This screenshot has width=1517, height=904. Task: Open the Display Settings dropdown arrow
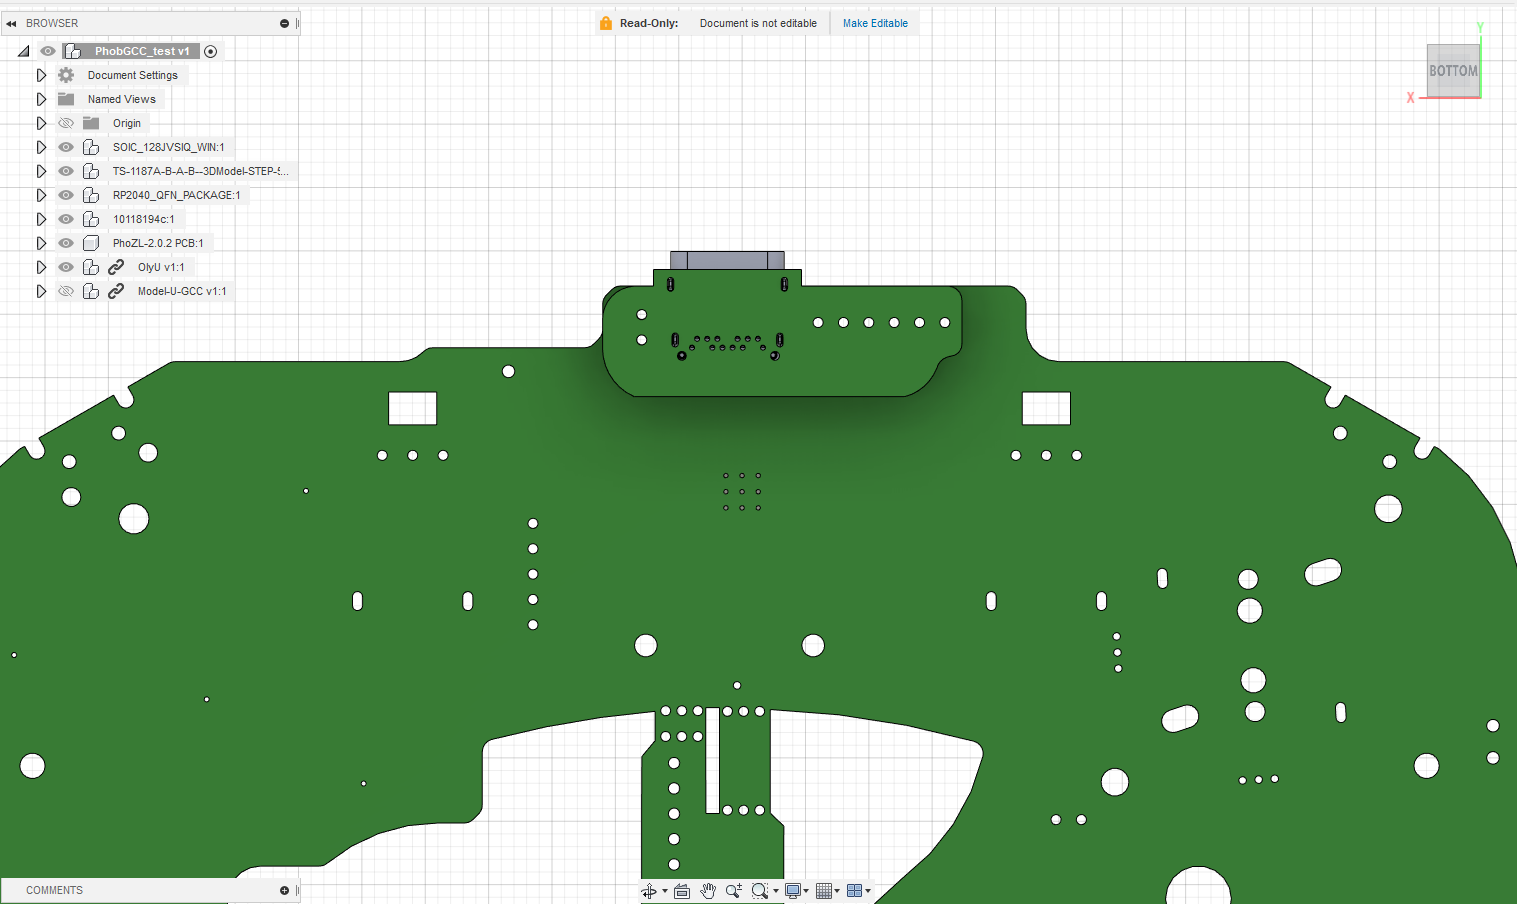[x=806, y=891]
